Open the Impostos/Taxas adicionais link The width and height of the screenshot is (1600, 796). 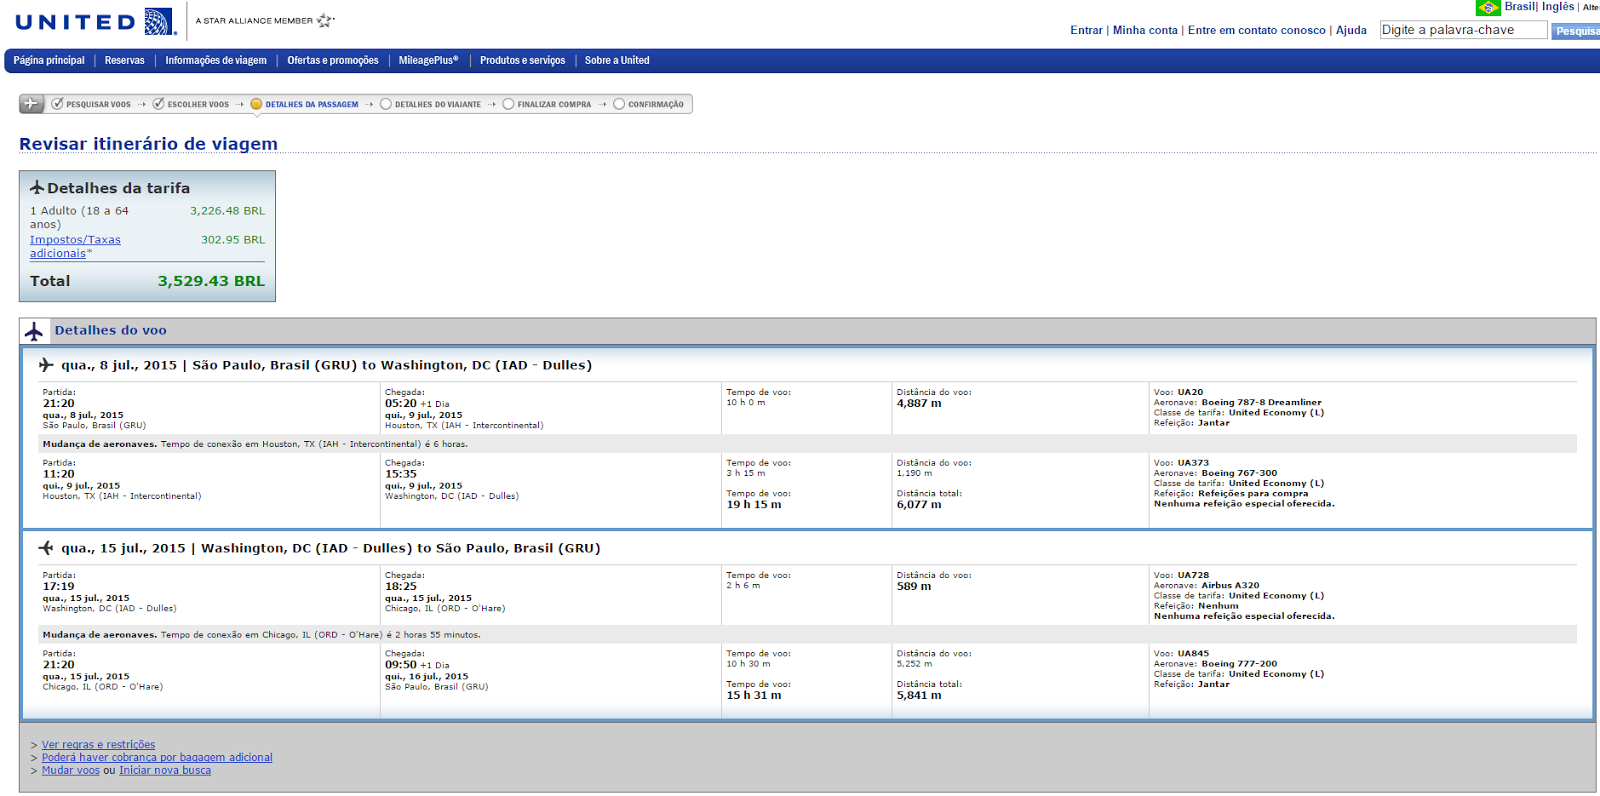pos(75,247)
